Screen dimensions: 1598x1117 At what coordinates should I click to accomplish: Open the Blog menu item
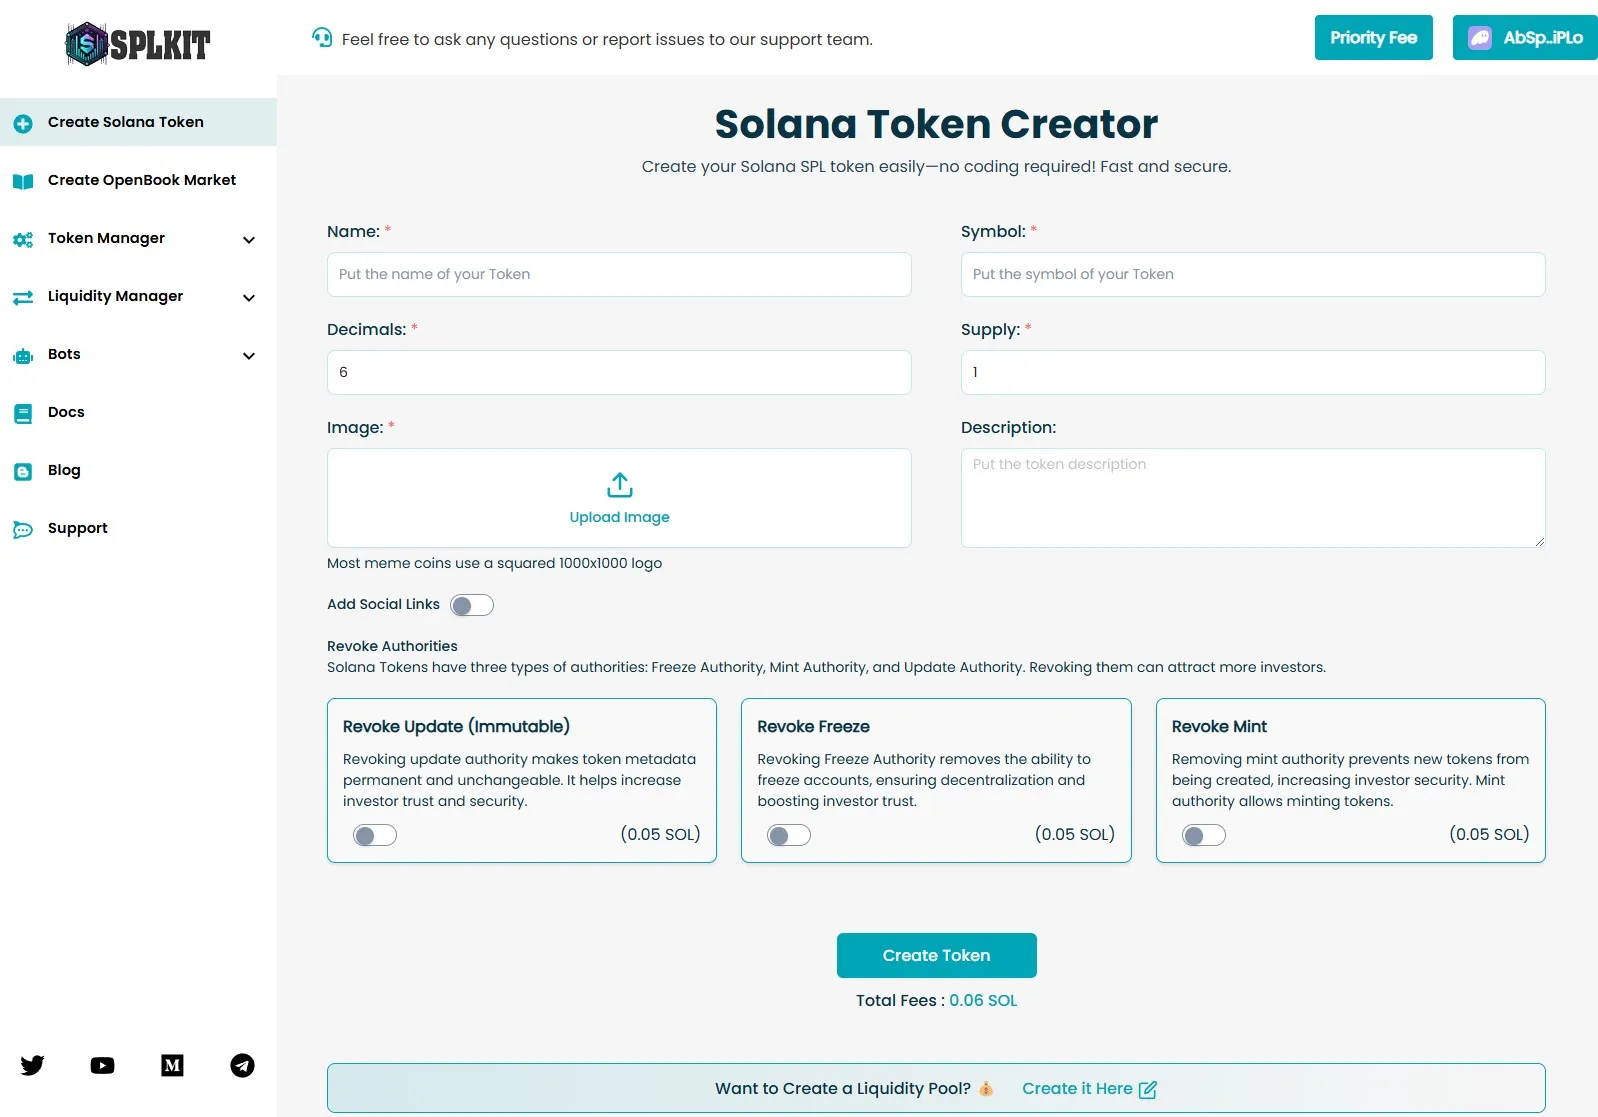coord(138,470)
